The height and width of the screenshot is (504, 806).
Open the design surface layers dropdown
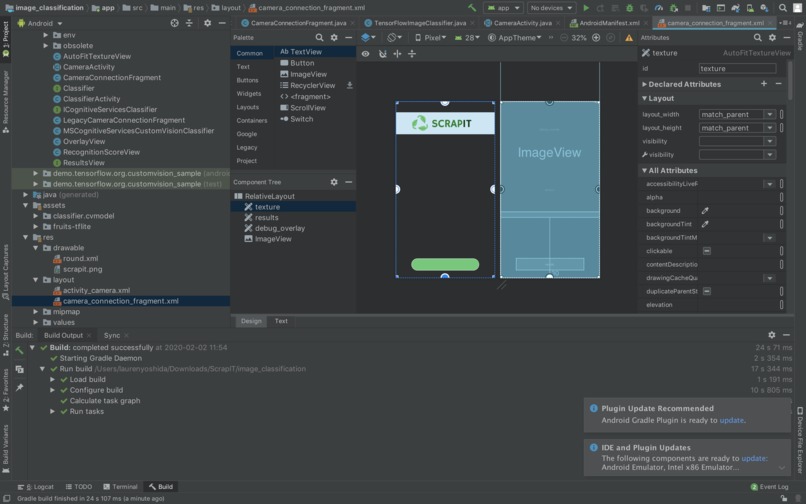(x=369, y=38)
